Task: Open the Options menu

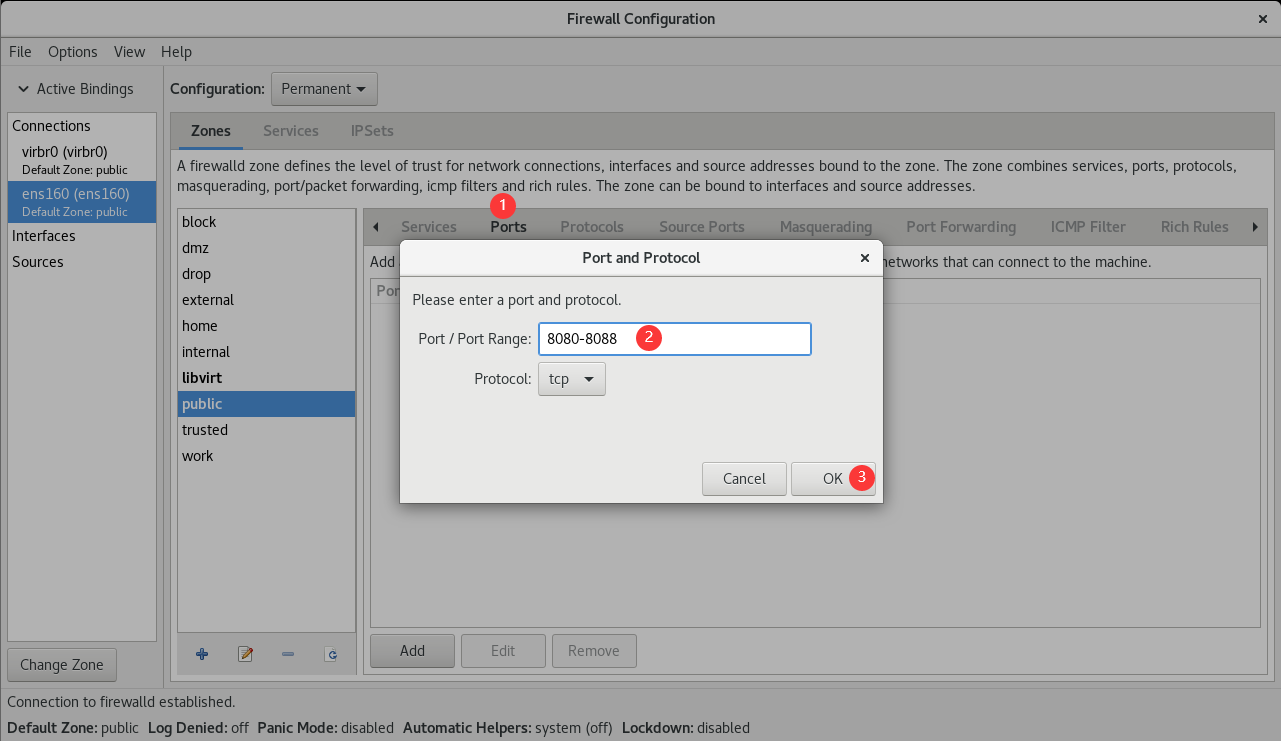Action: (73, 52)
